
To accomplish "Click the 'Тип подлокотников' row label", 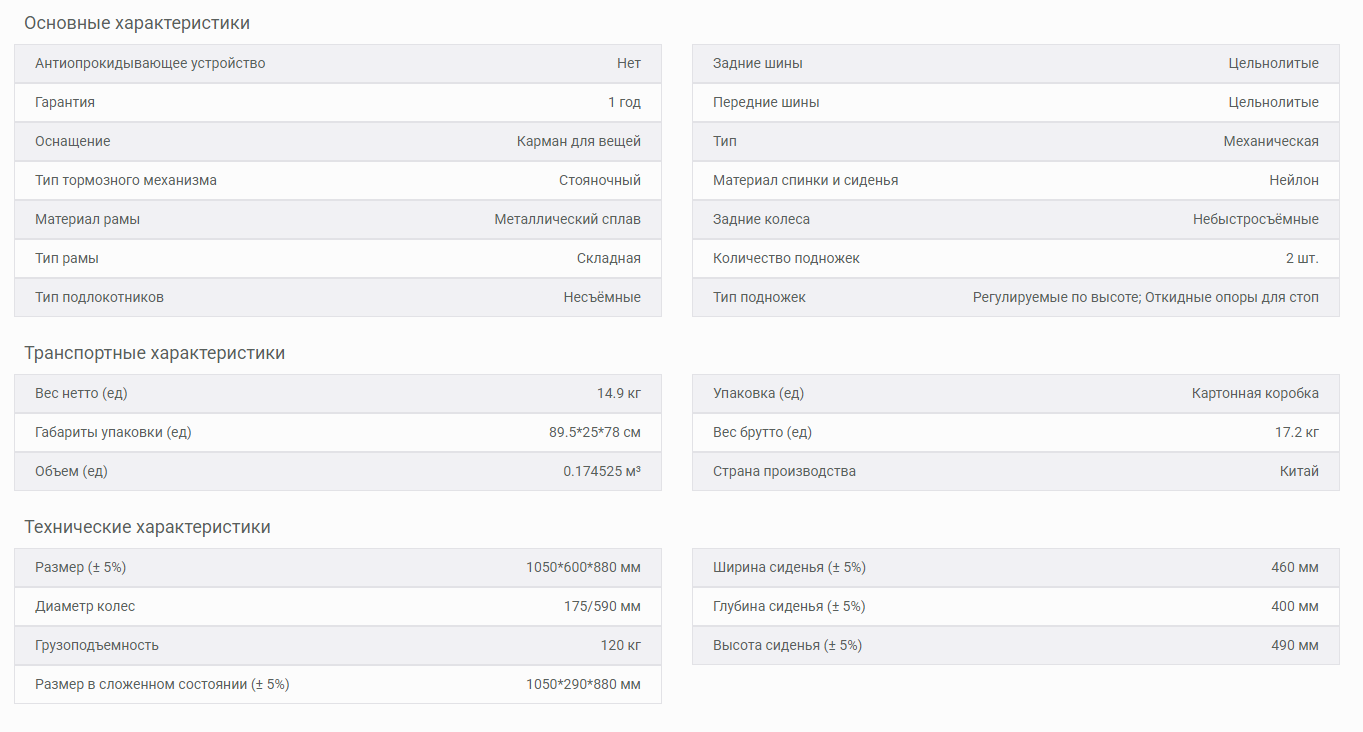I will click(x=99, y=297).
